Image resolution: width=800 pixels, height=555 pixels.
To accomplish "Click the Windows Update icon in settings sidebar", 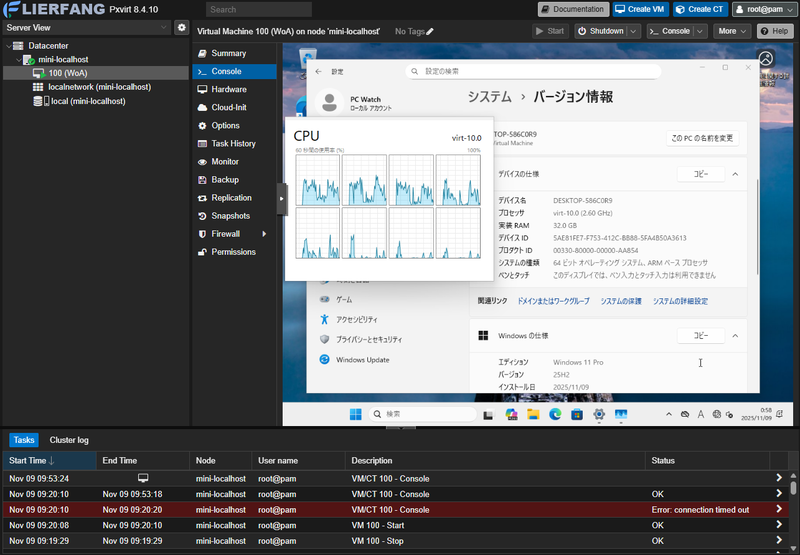I will 324,360.
